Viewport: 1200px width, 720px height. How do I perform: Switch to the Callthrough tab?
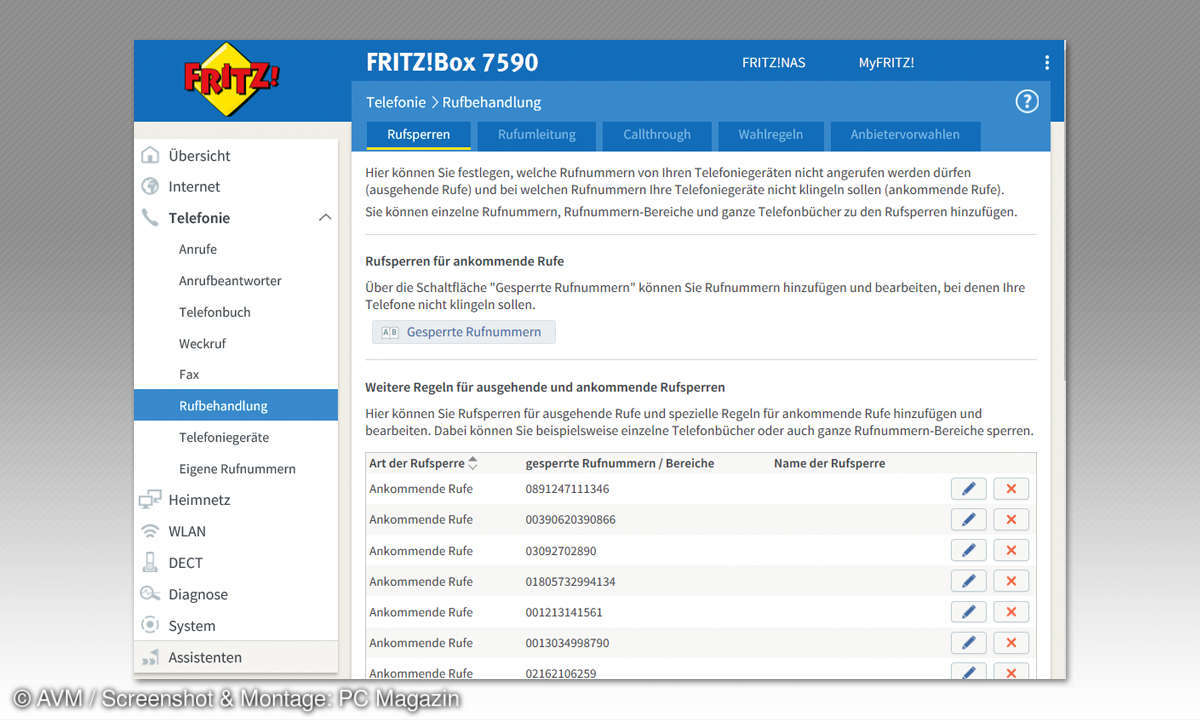pos(657,134)
